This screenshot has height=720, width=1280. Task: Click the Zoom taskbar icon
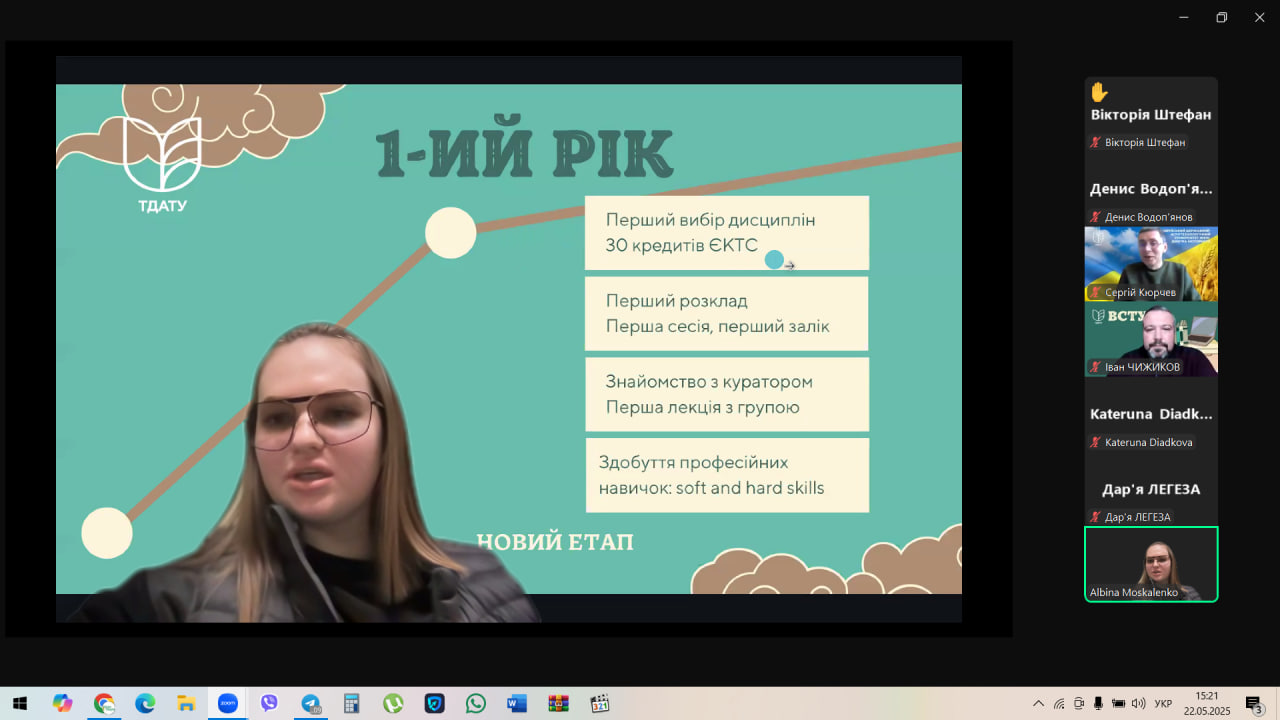pos(228,704)
